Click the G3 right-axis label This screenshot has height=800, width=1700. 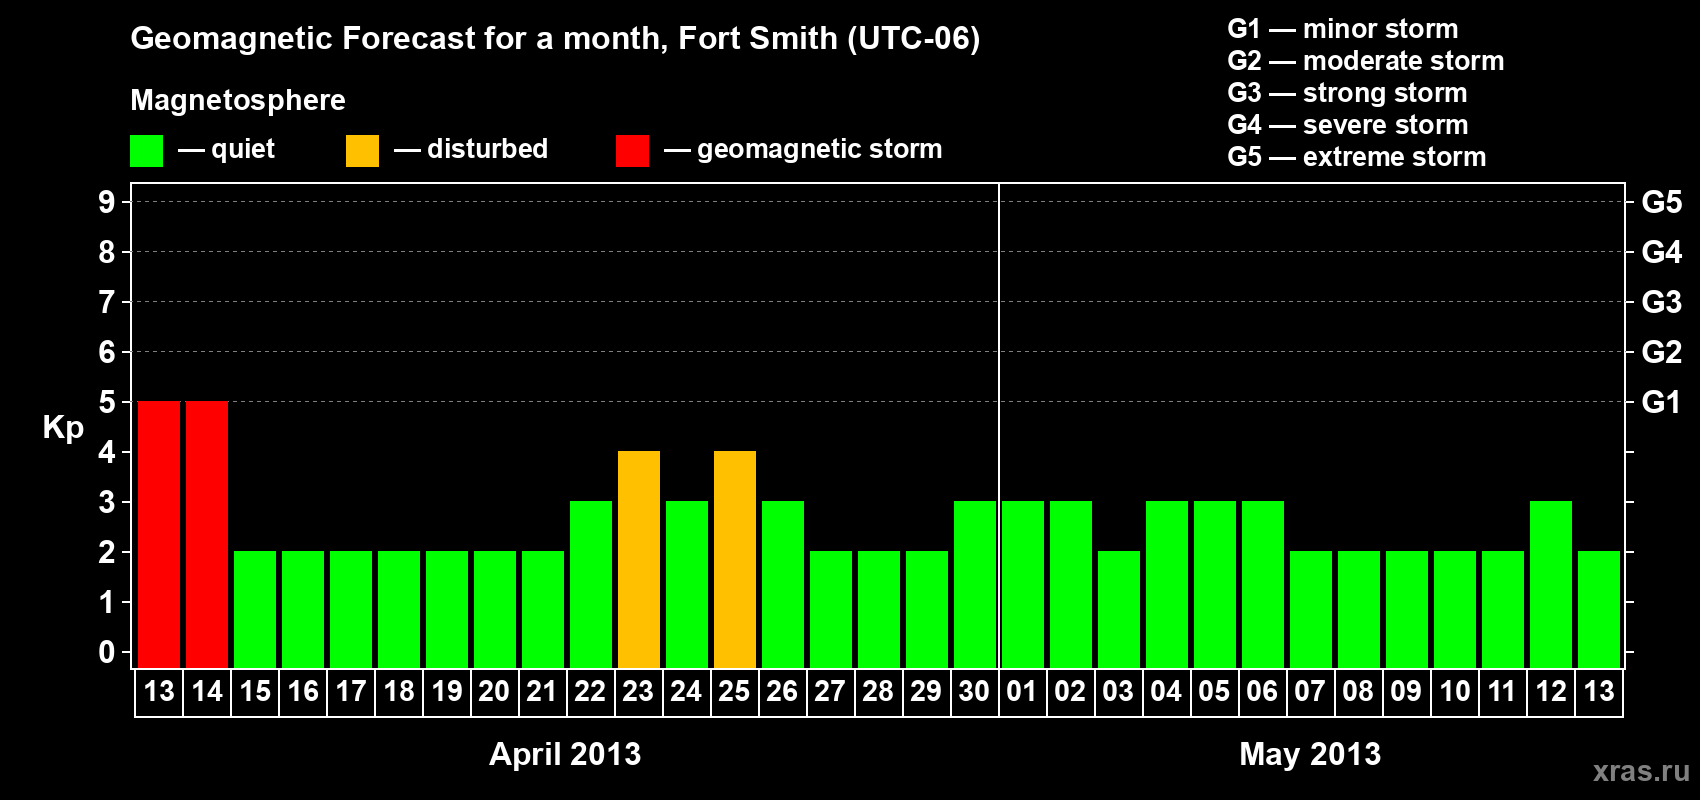[x=1662, y=302]
